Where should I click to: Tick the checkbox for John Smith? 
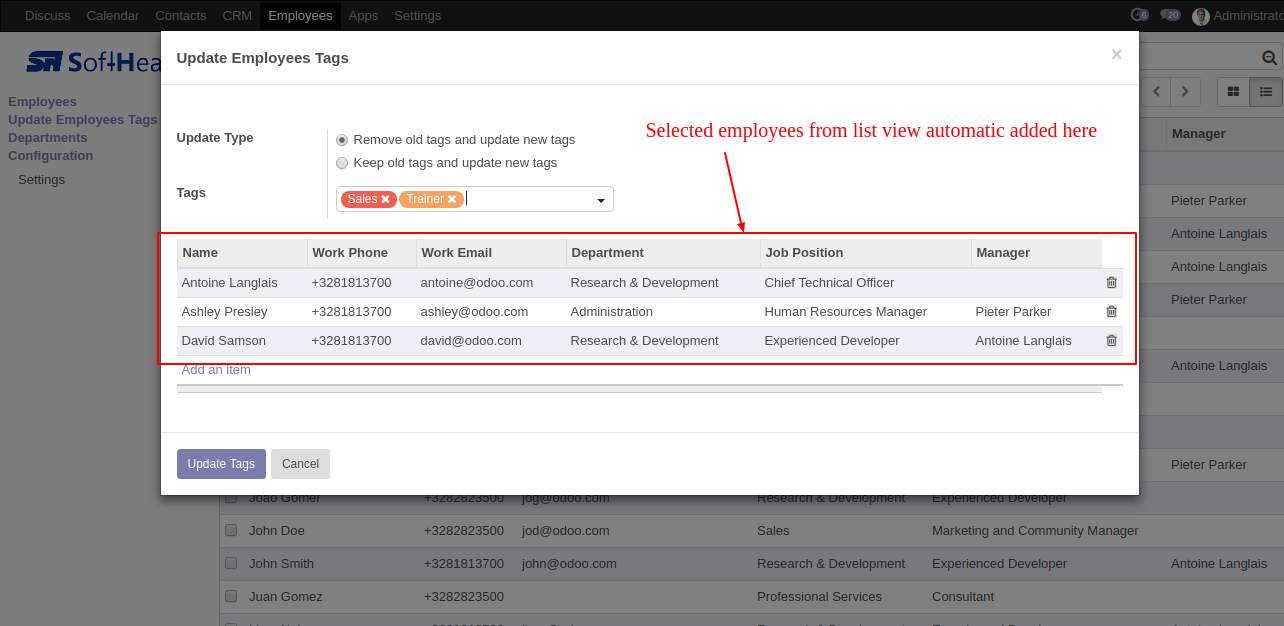[x=231, y=563]
